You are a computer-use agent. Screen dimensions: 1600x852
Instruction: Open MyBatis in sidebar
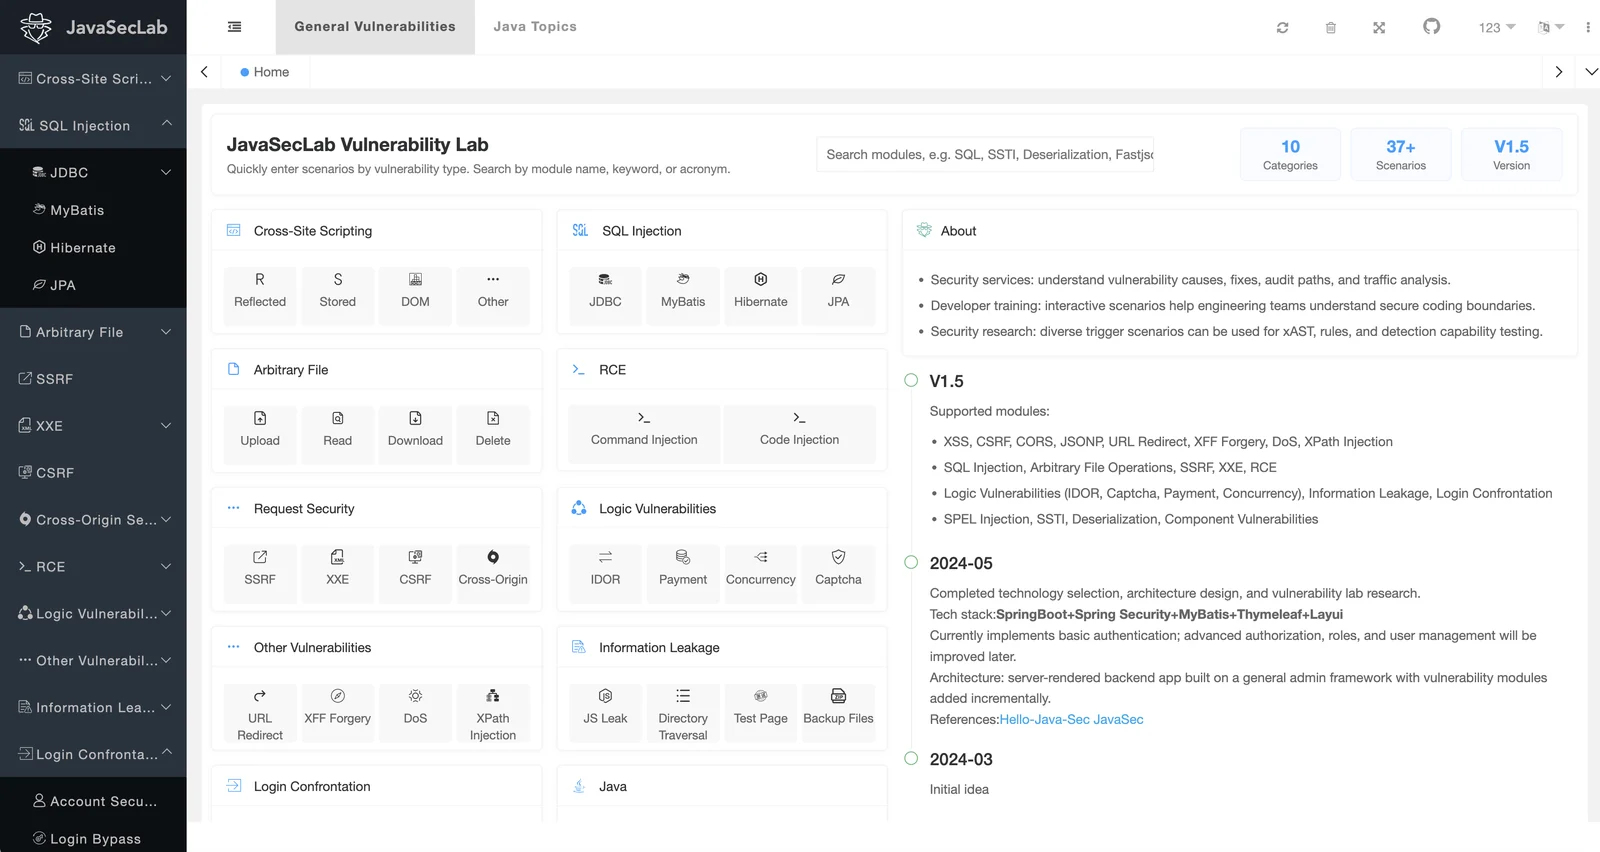click(93, 210)
